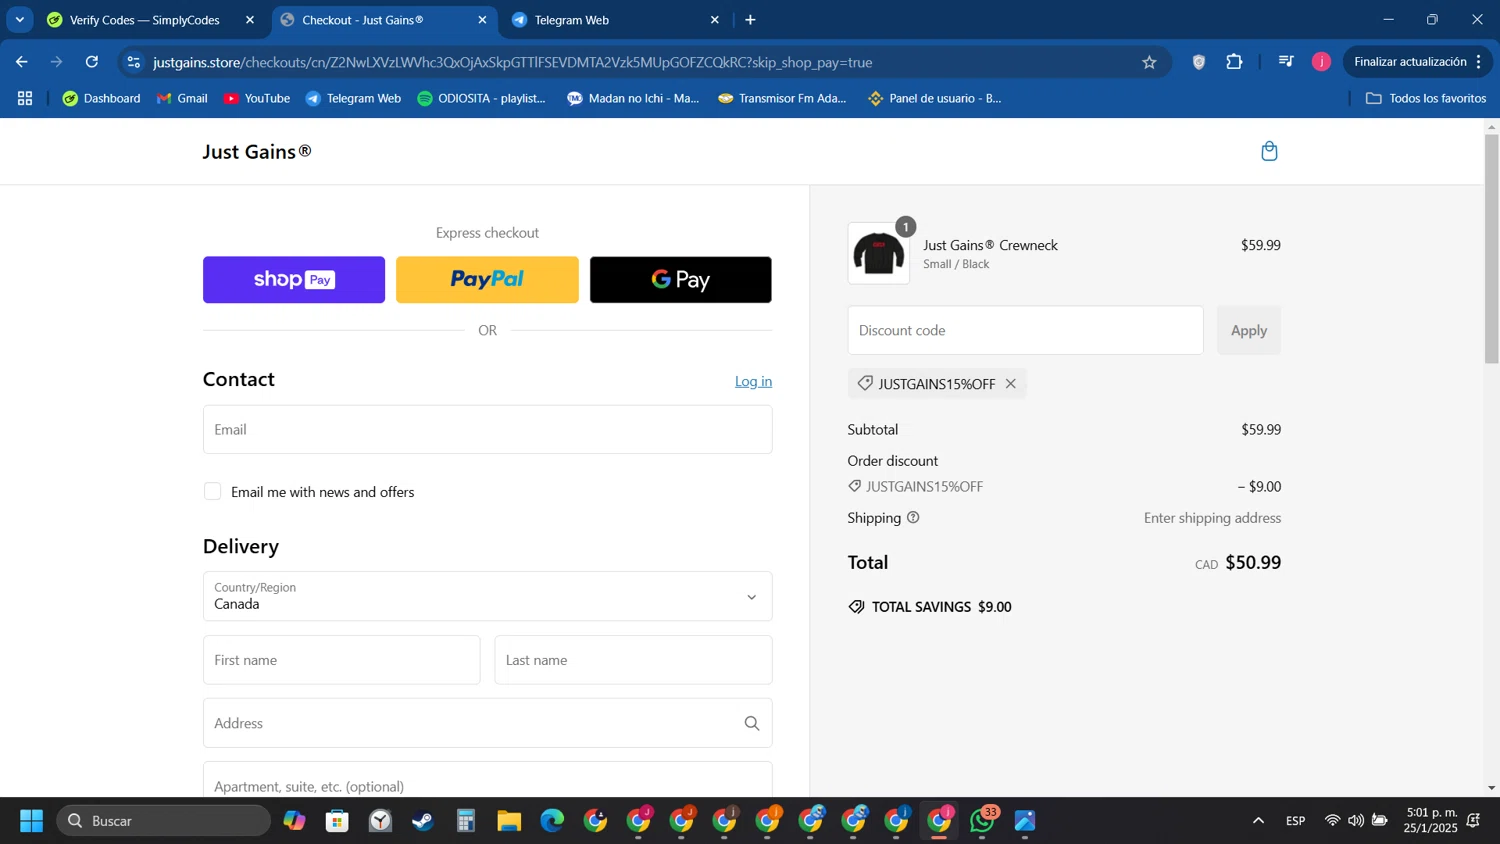Open Steam from the taskbar
This screenshot has width=1500, height=844.
click(423, 821)
